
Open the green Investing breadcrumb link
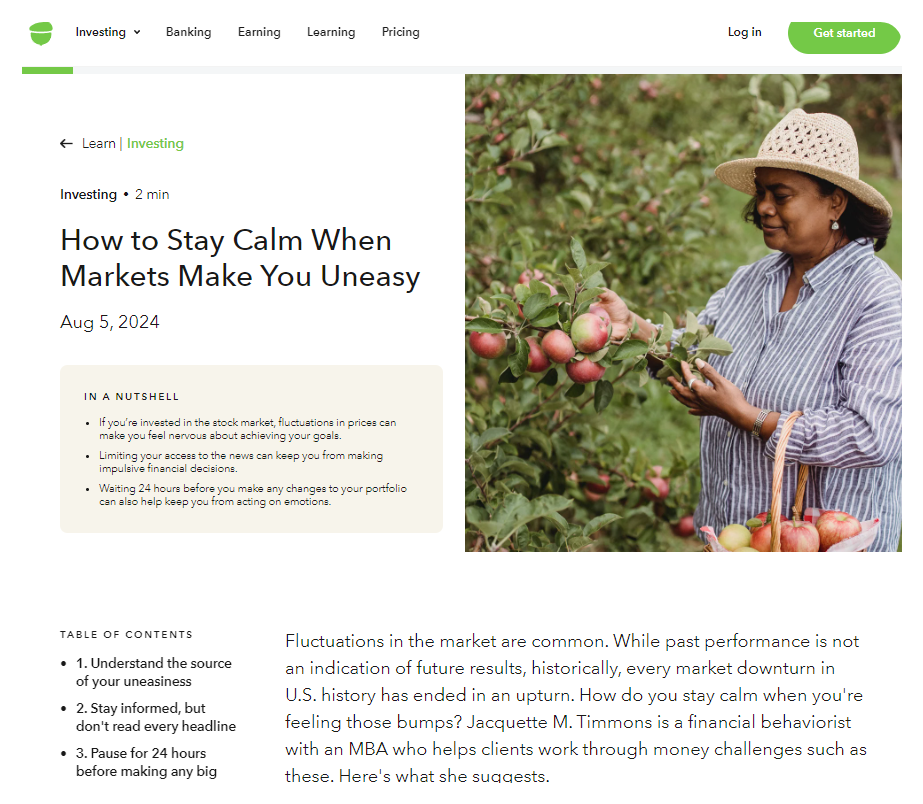coord(155,144)
